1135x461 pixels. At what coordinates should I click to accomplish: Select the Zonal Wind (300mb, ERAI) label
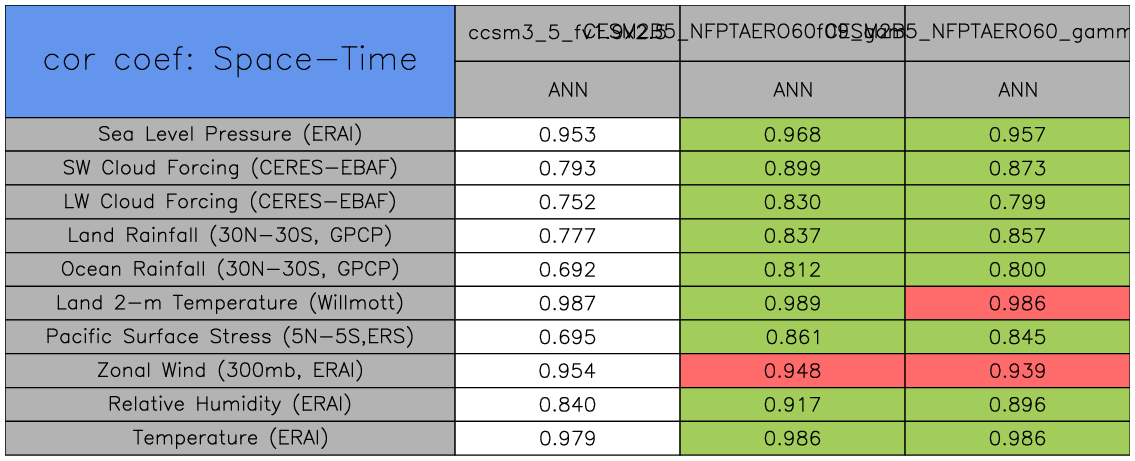click(x=230, y=371)
